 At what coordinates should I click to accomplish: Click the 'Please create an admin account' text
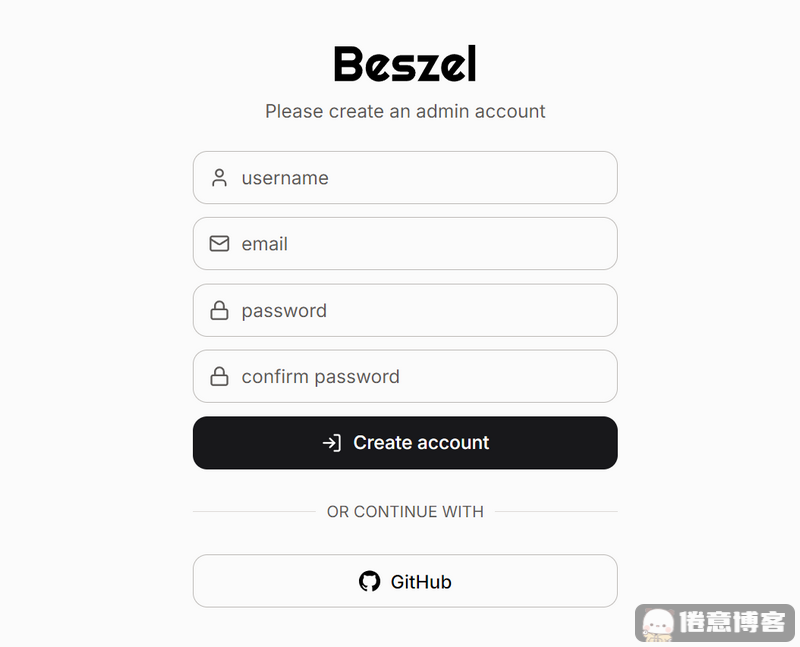(x=405, y=111)
